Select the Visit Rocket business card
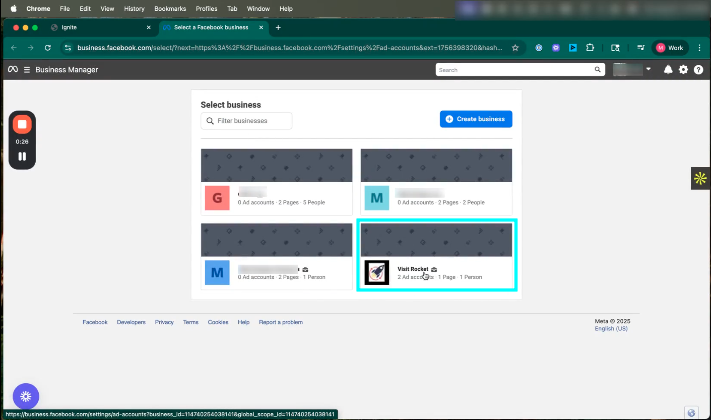 click(x=436, y=257)
